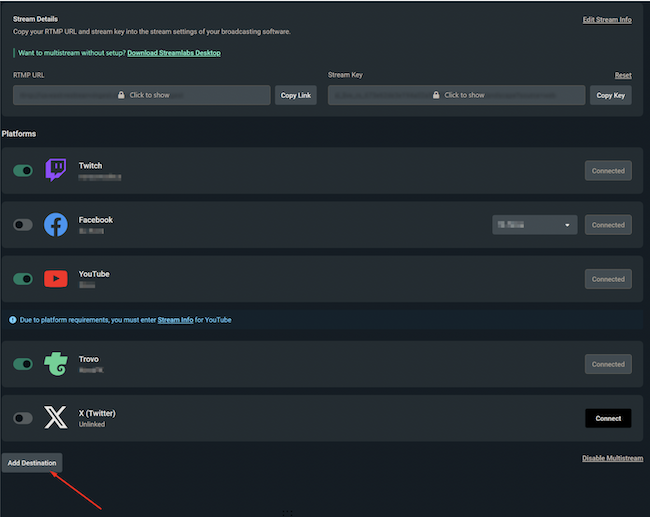
Task: Open Stream Info link in YouTube notice
Action: pos(175,320)
